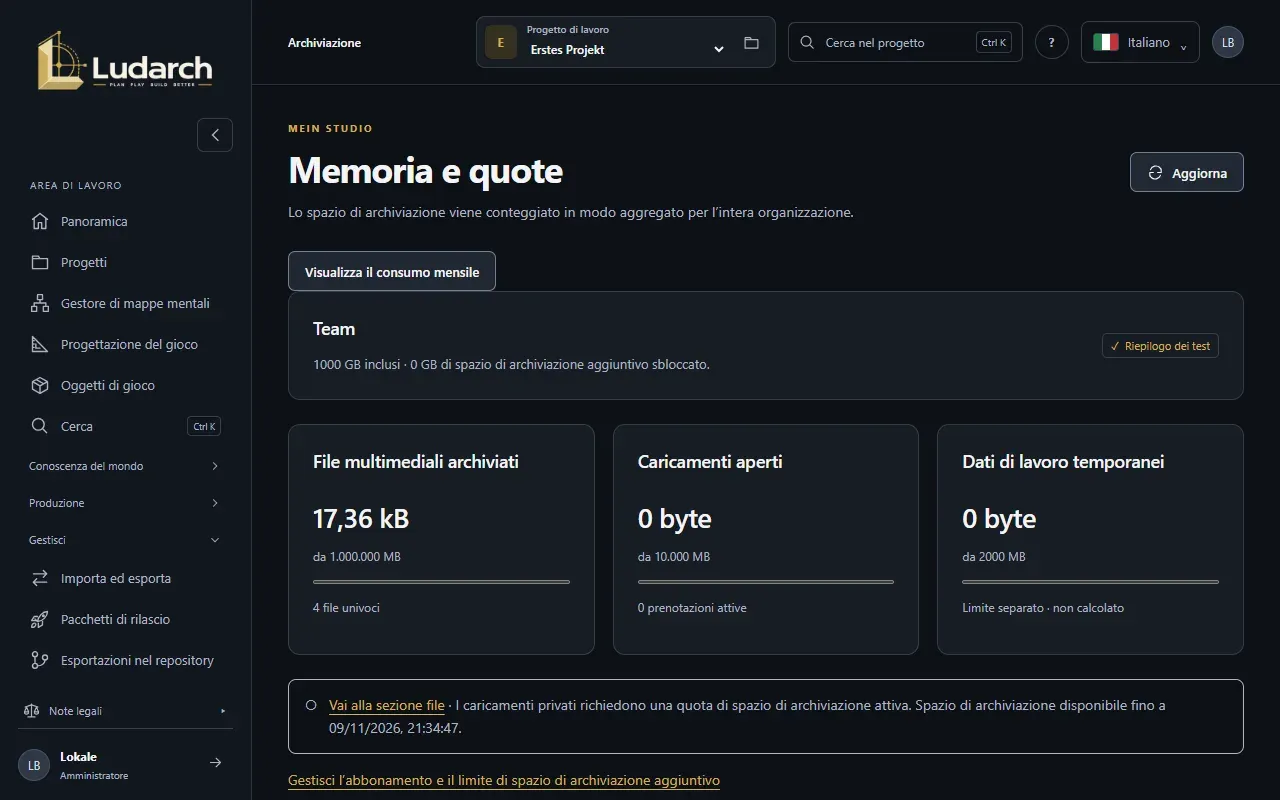Click the Ctrl K badge in sidebar

click(x=204, y=426)
